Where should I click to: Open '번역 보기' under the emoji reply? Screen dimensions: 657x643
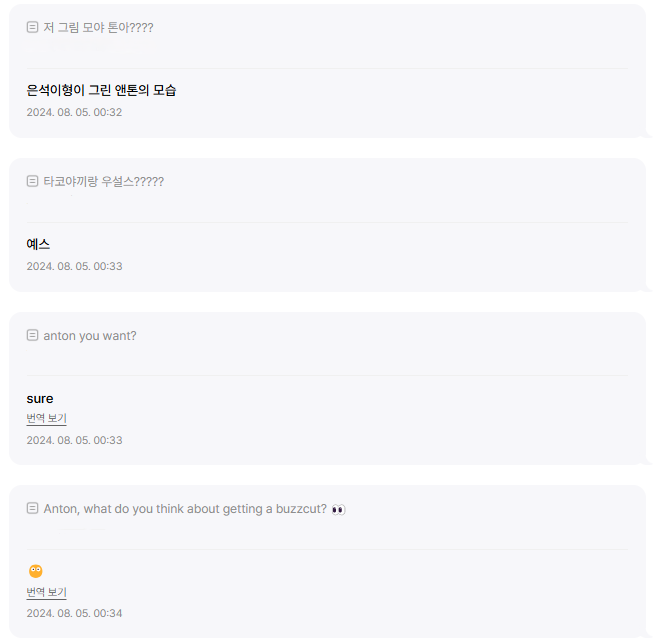tap(46, 592)
